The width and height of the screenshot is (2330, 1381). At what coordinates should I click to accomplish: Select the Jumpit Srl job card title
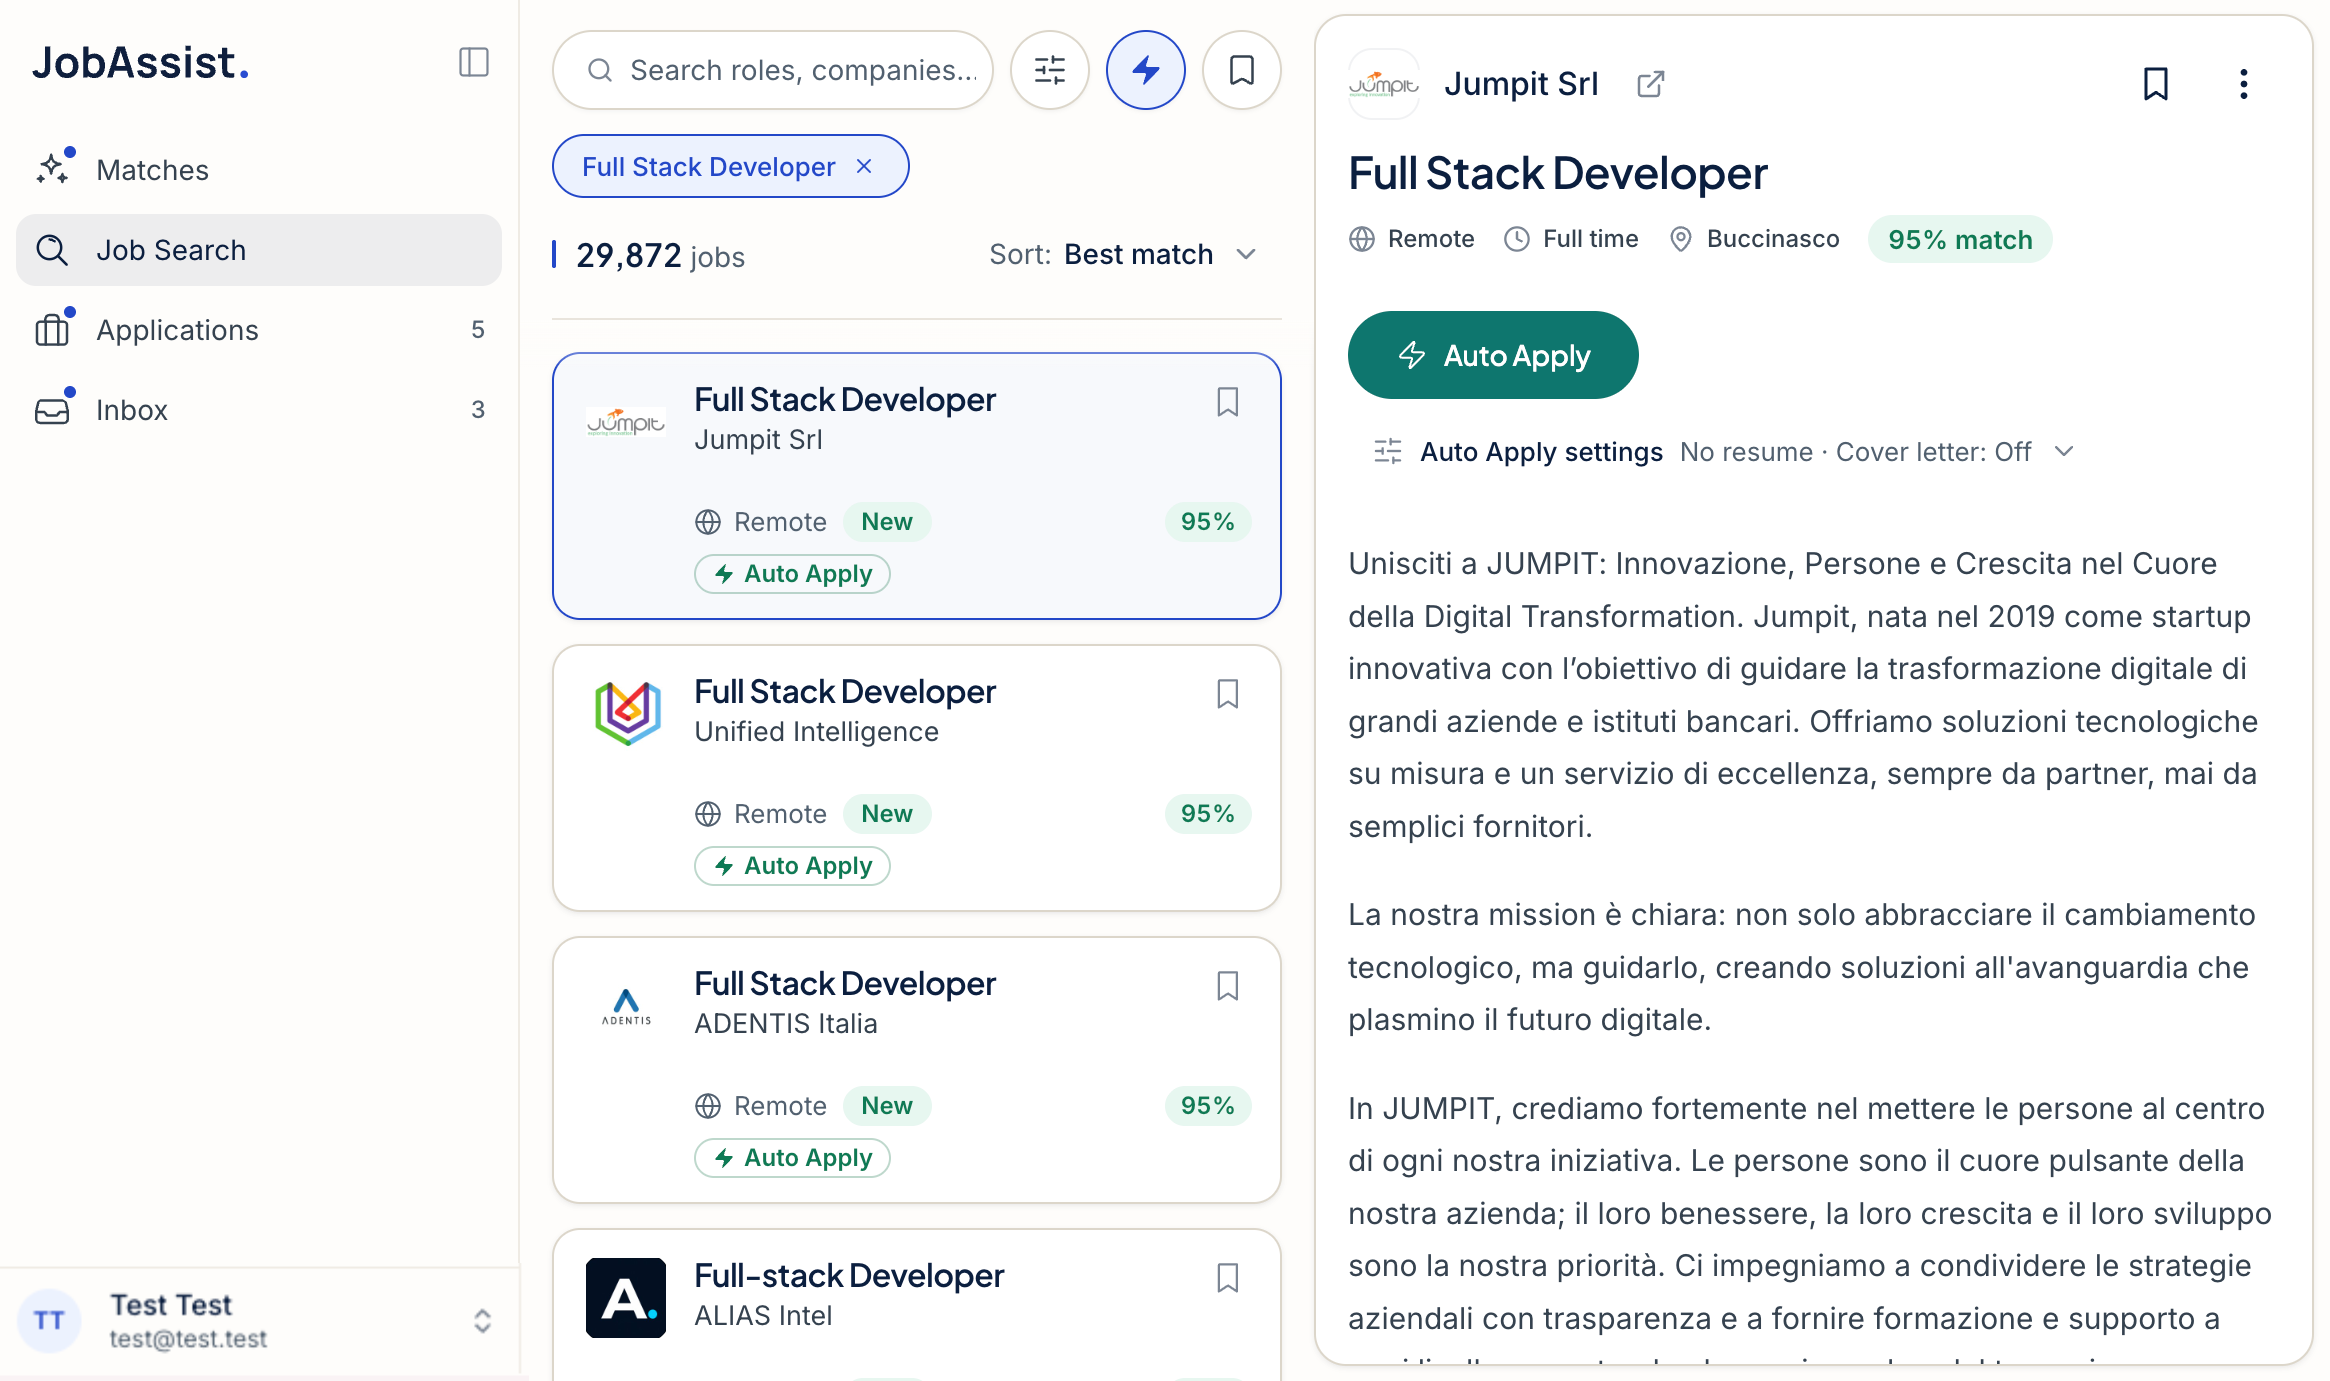click(x=845, y=400)
